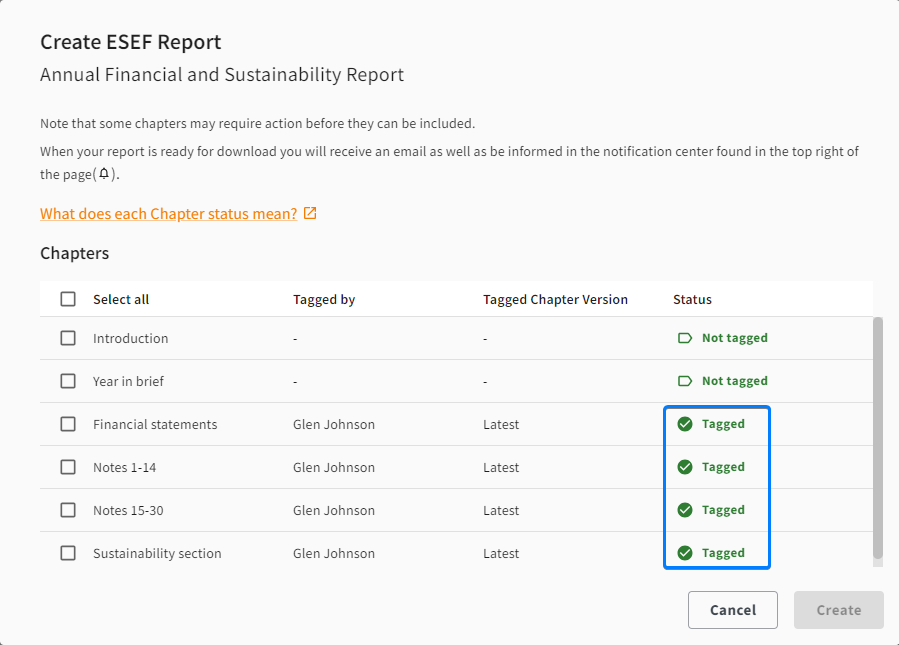Click the Not tagged icon for Year in brief
Viewport: 899px width, 645px height.
pyautogui.click(x=685, y=381)
